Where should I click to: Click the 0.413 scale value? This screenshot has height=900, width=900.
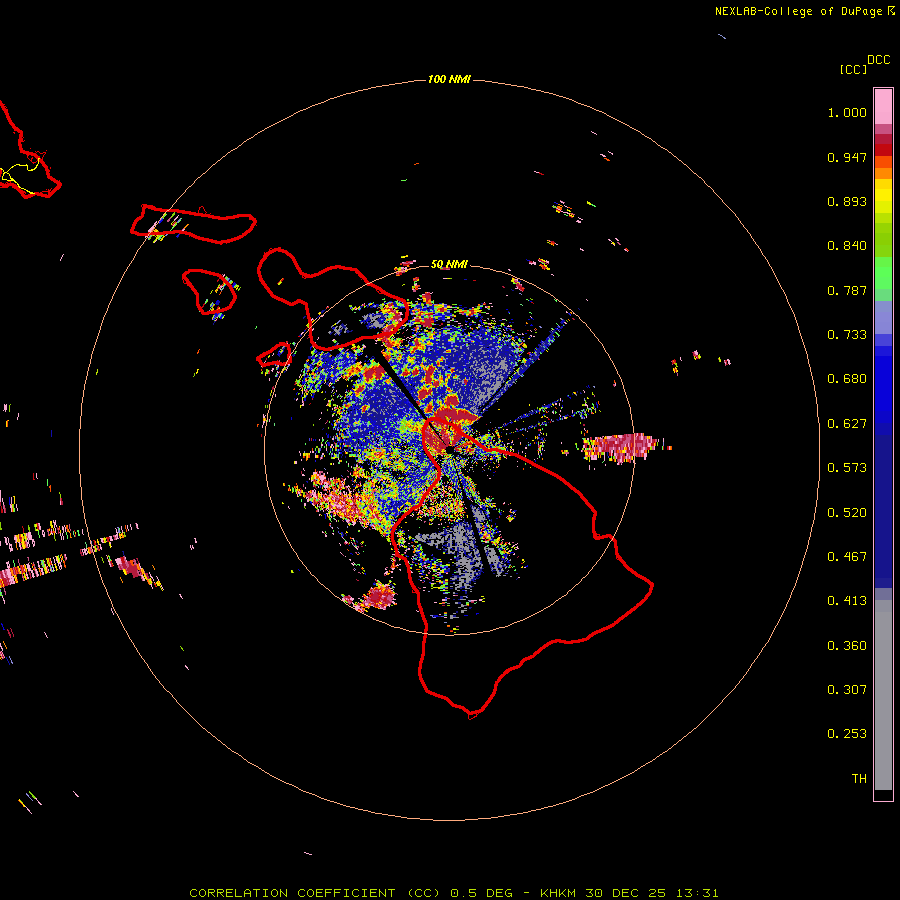click(x=847, y=601)
